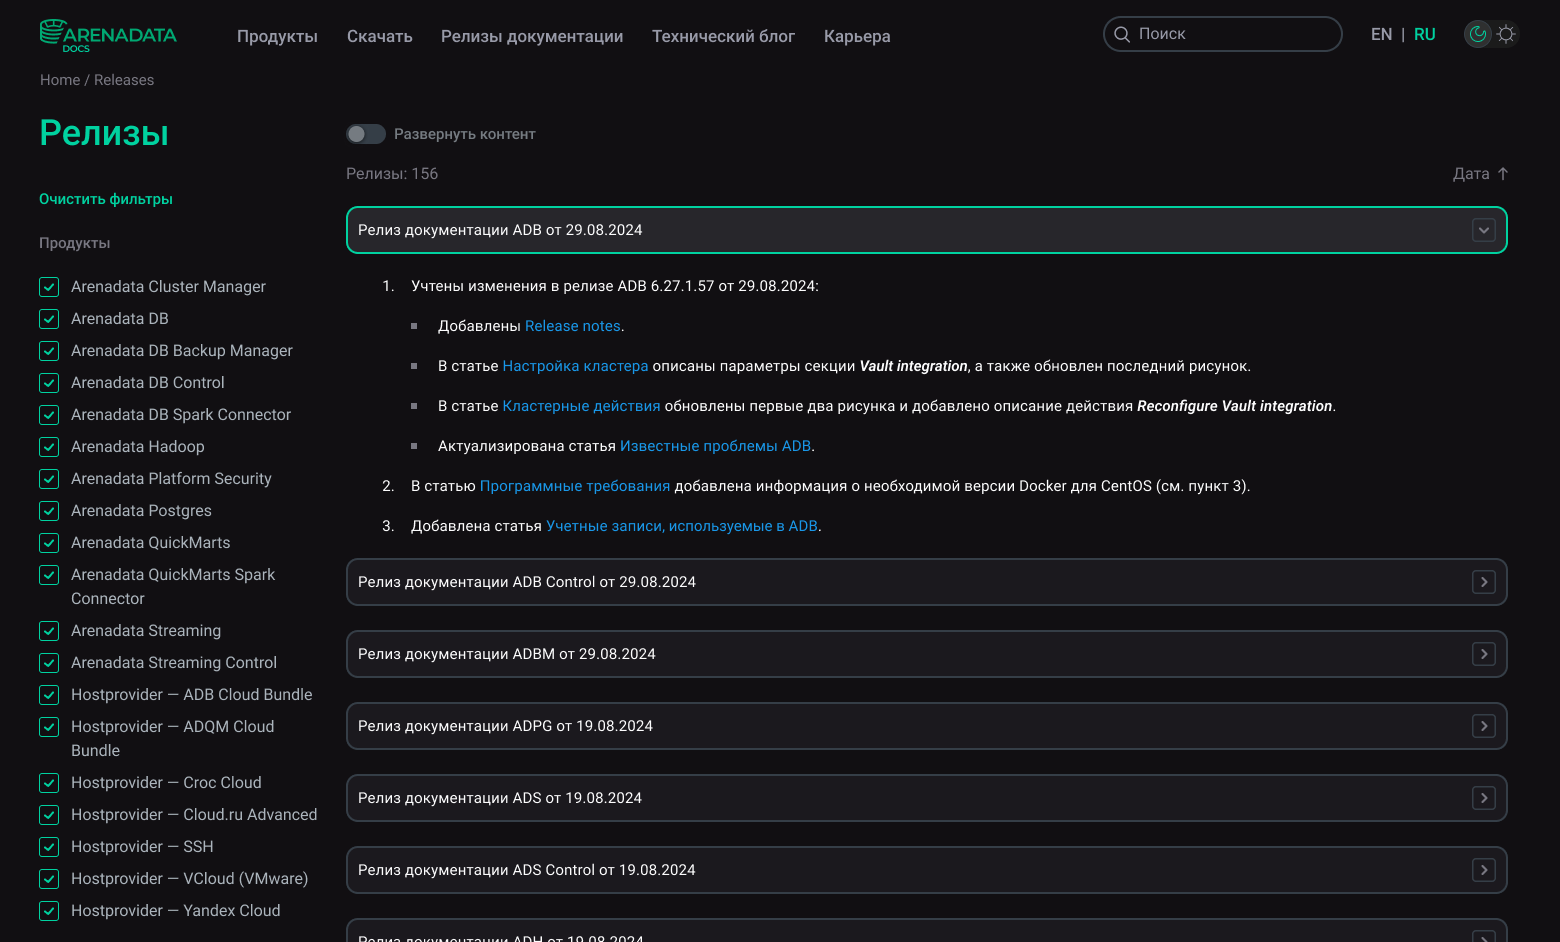Expand ADB Control 29.08.2024 release

point(1484,582)
